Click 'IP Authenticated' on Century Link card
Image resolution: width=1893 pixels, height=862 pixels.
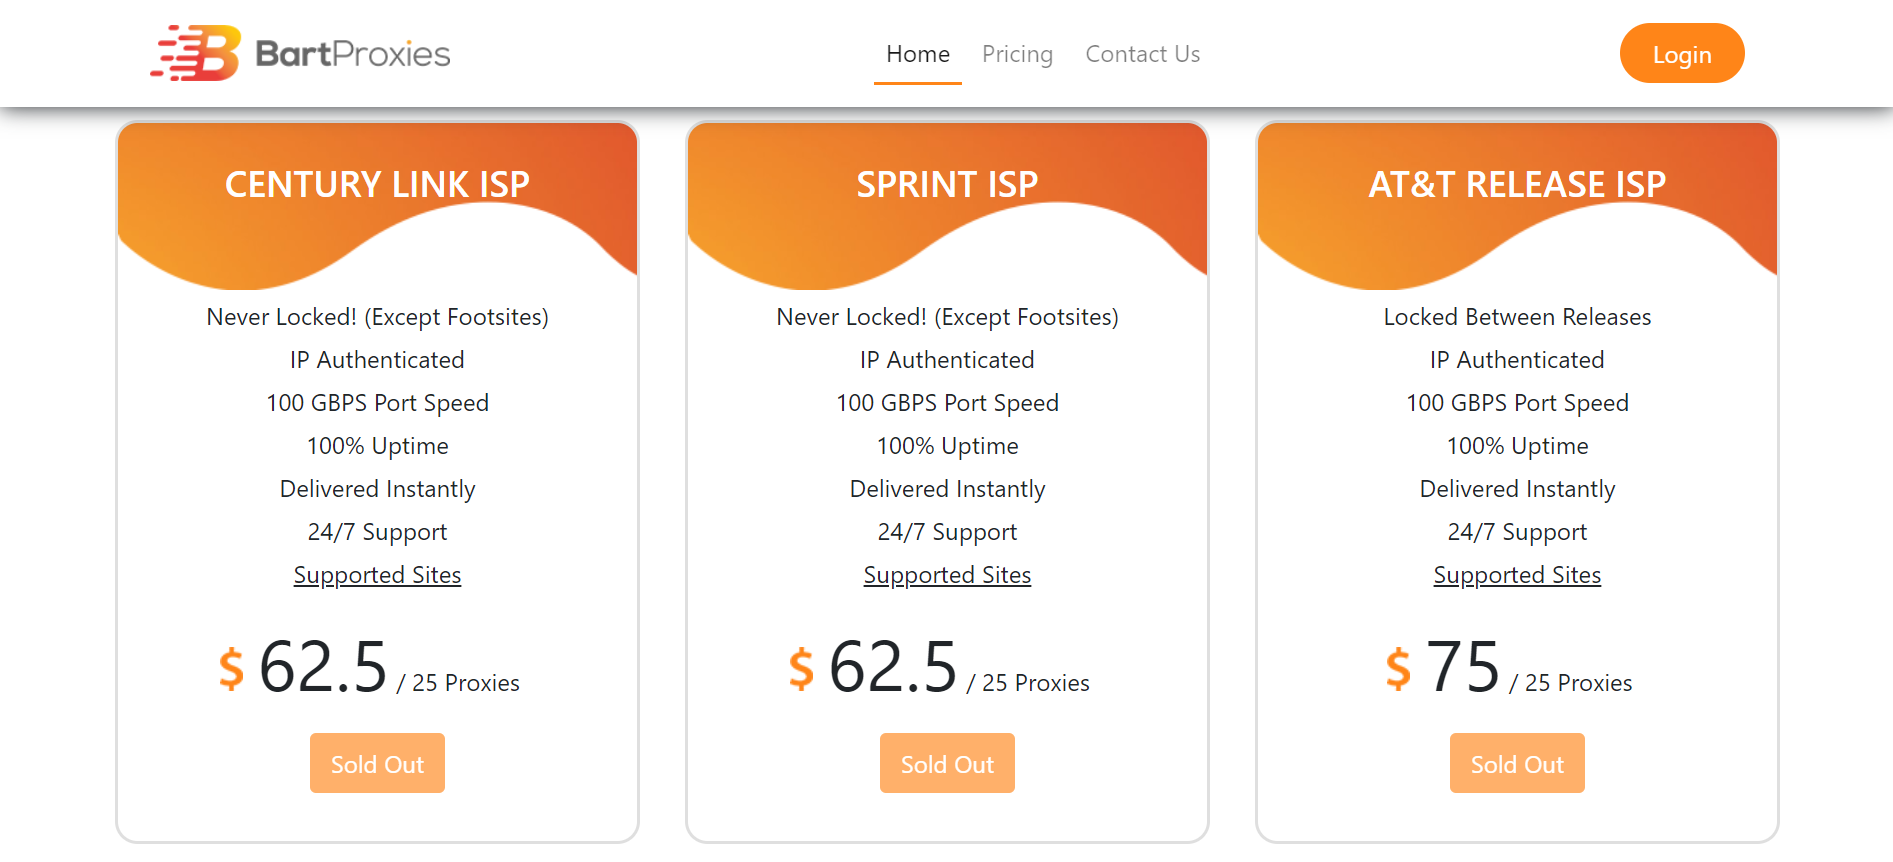(x=377, y=360)
